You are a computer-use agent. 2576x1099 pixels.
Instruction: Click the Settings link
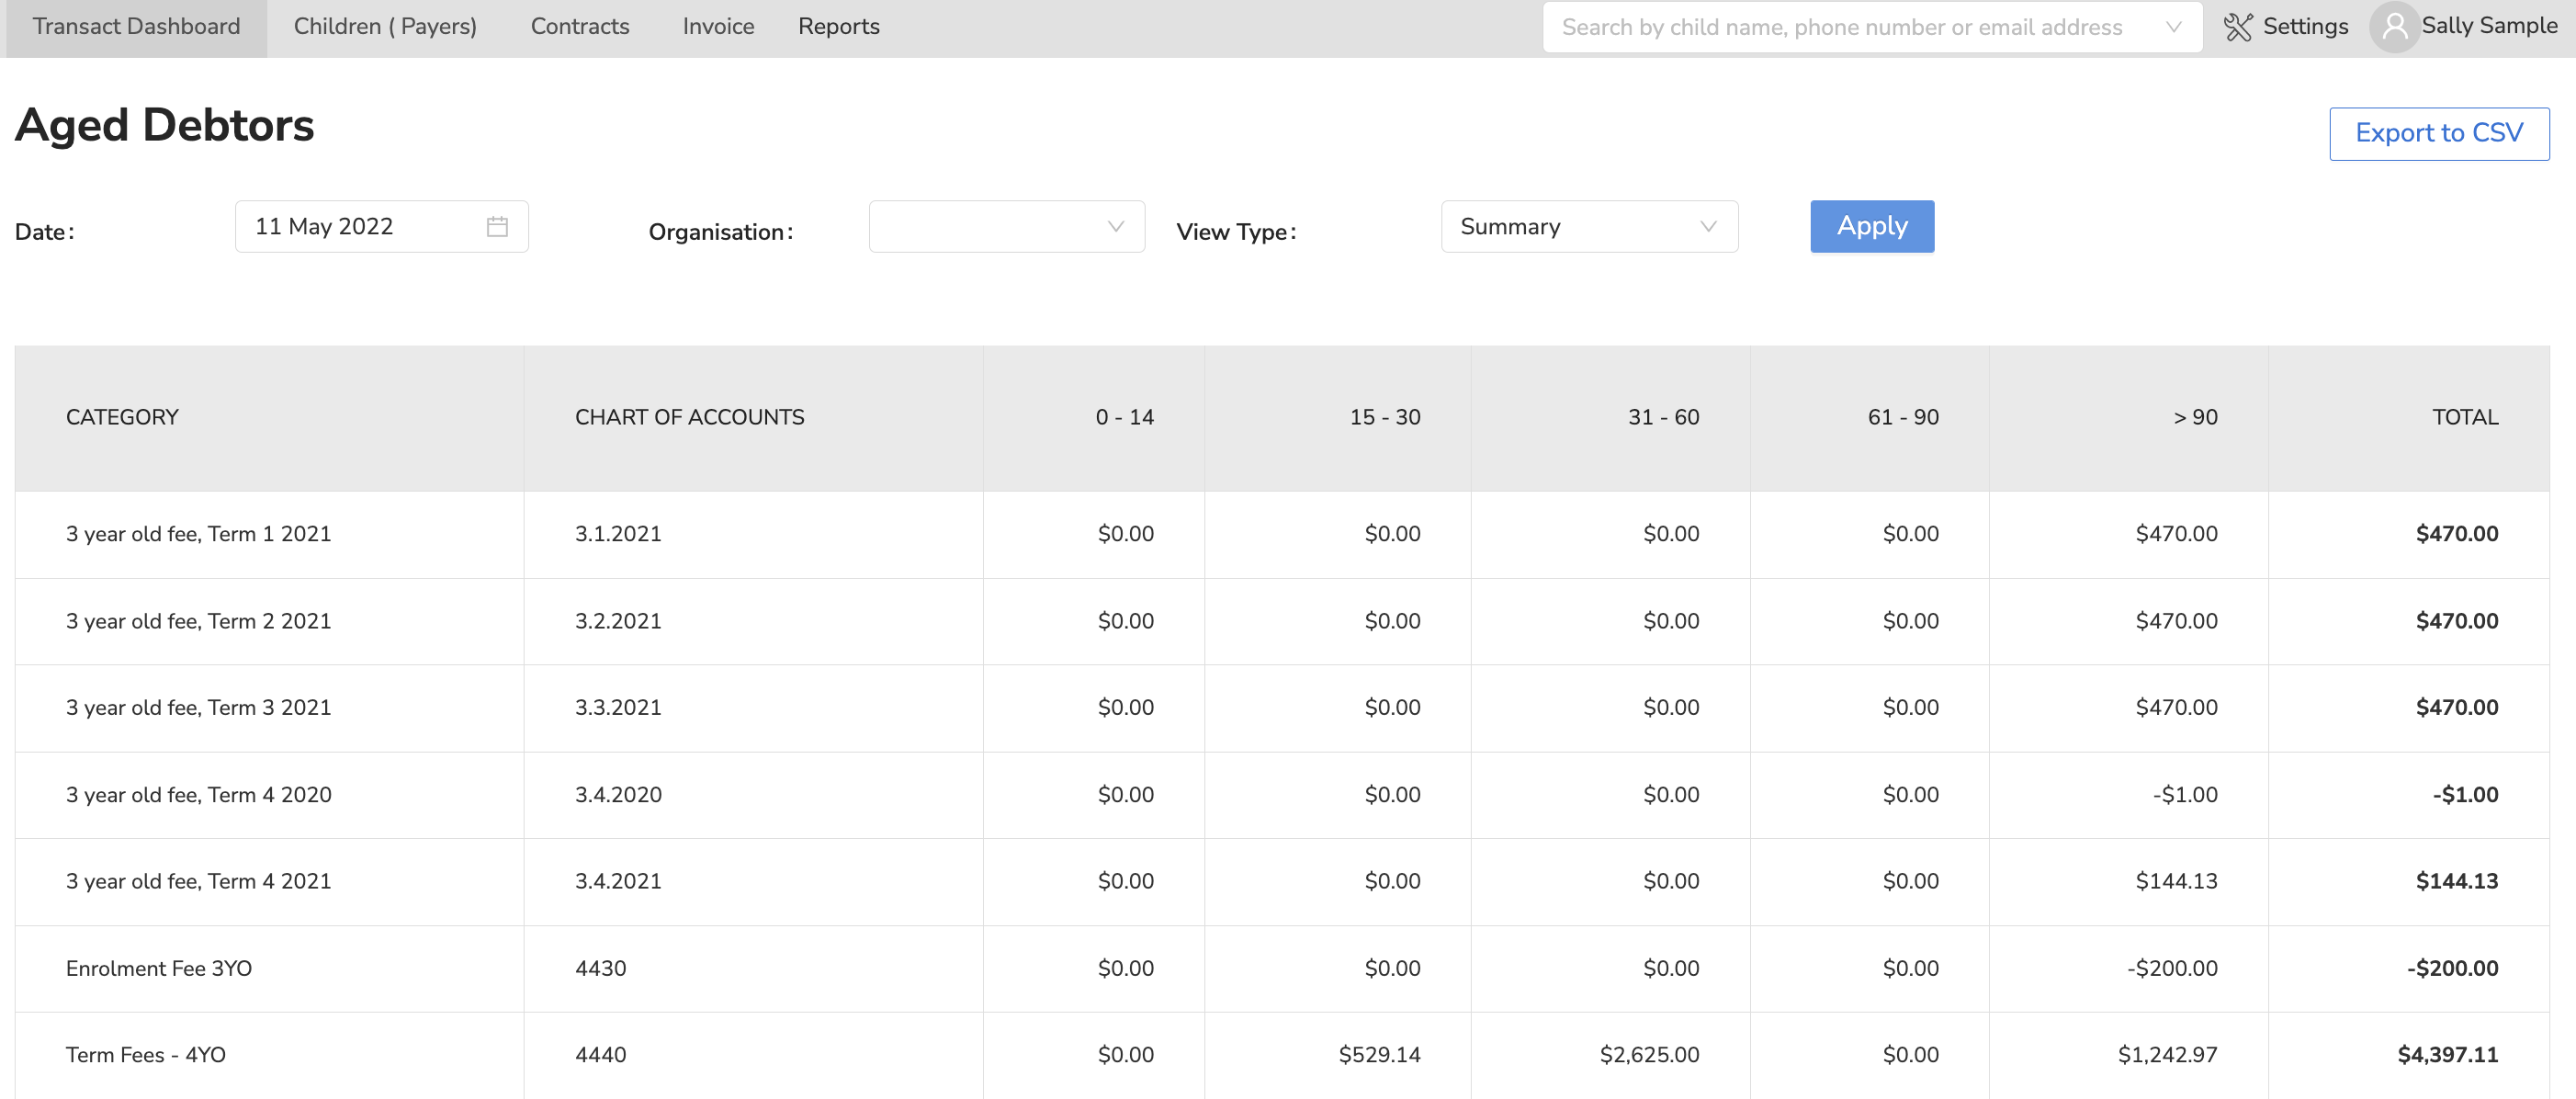click(2304, 27)
